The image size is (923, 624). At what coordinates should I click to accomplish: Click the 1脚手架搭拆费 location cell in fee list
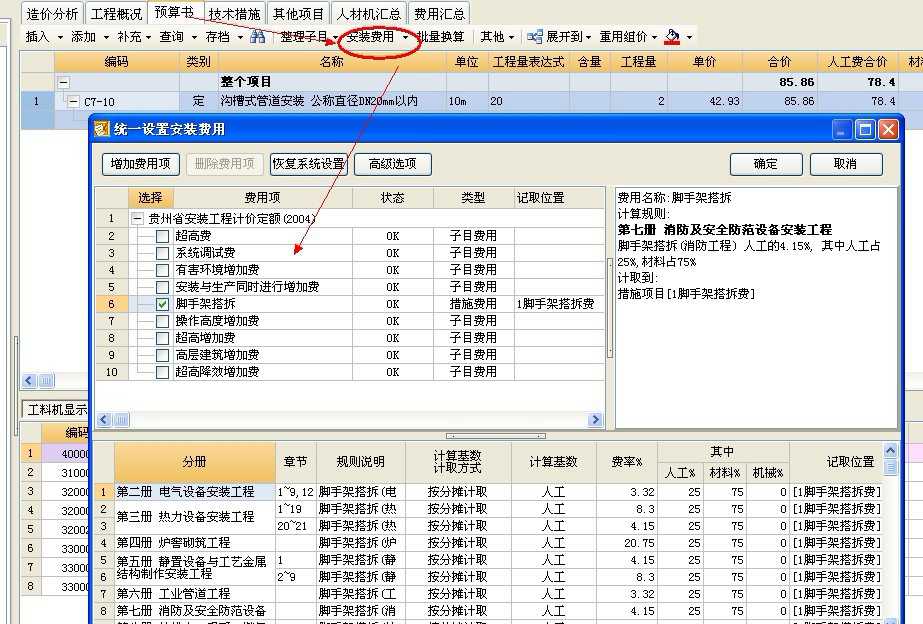(x=559, y=304)
